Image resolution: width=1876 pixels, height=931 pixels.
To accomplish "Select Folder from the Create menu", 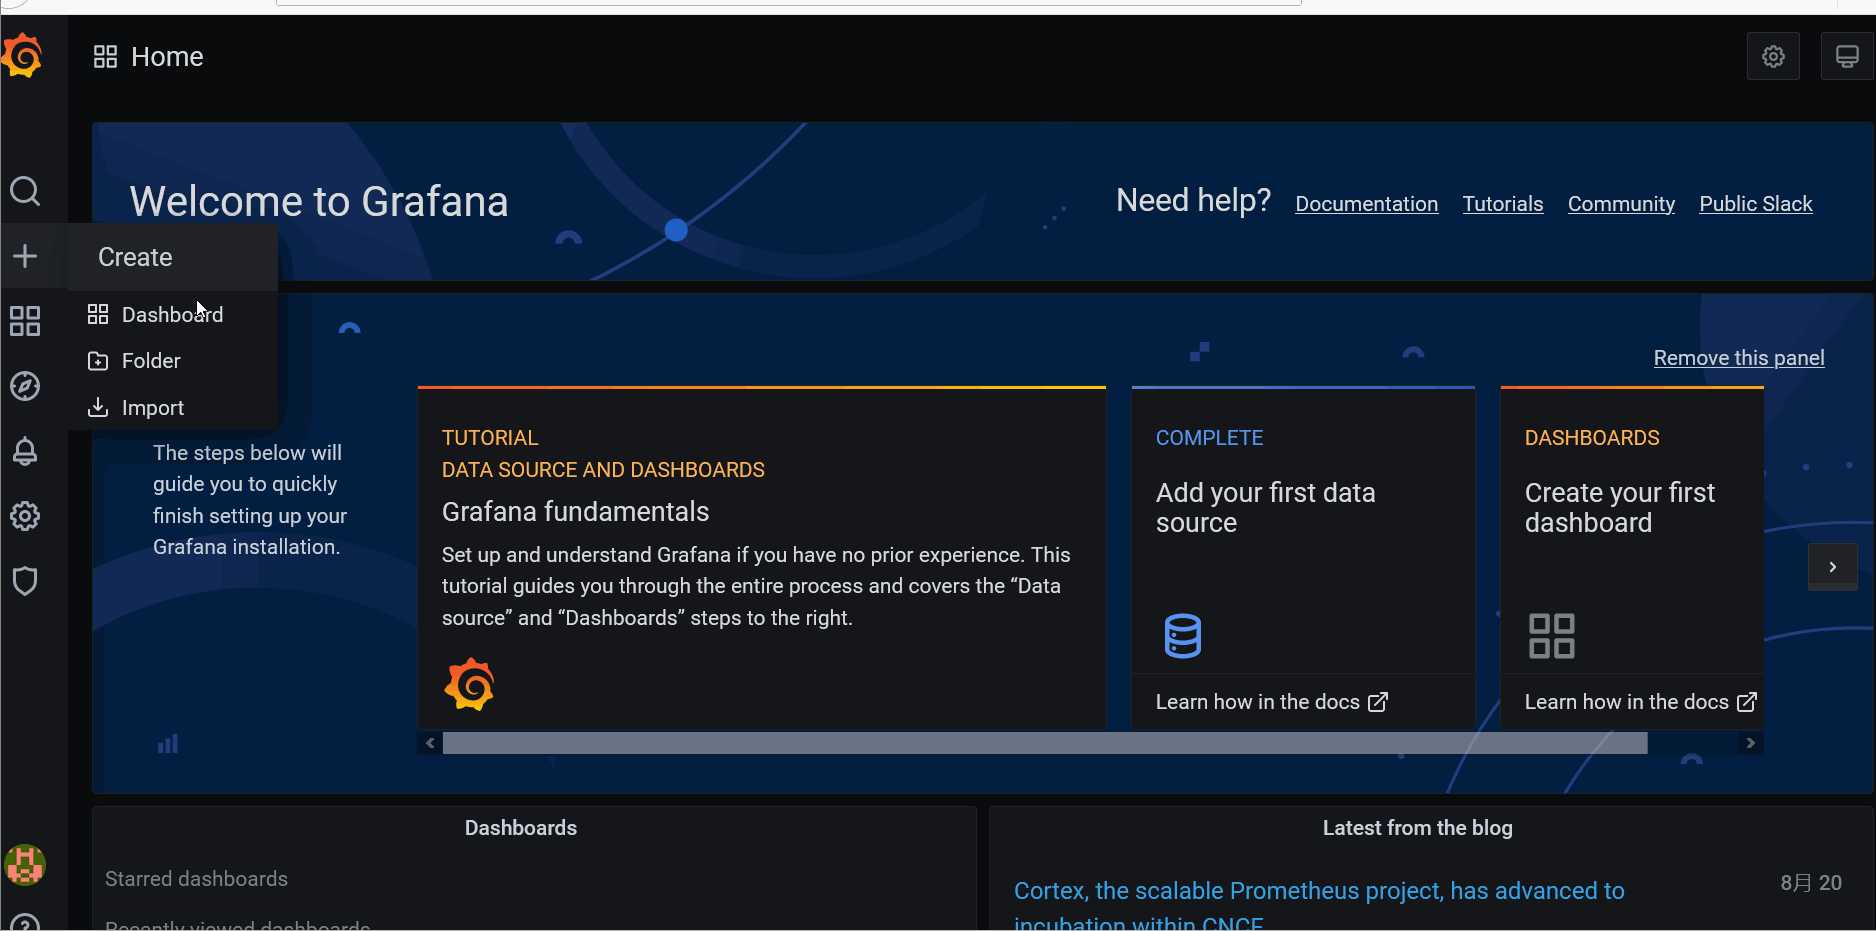I will click(150, 360).
